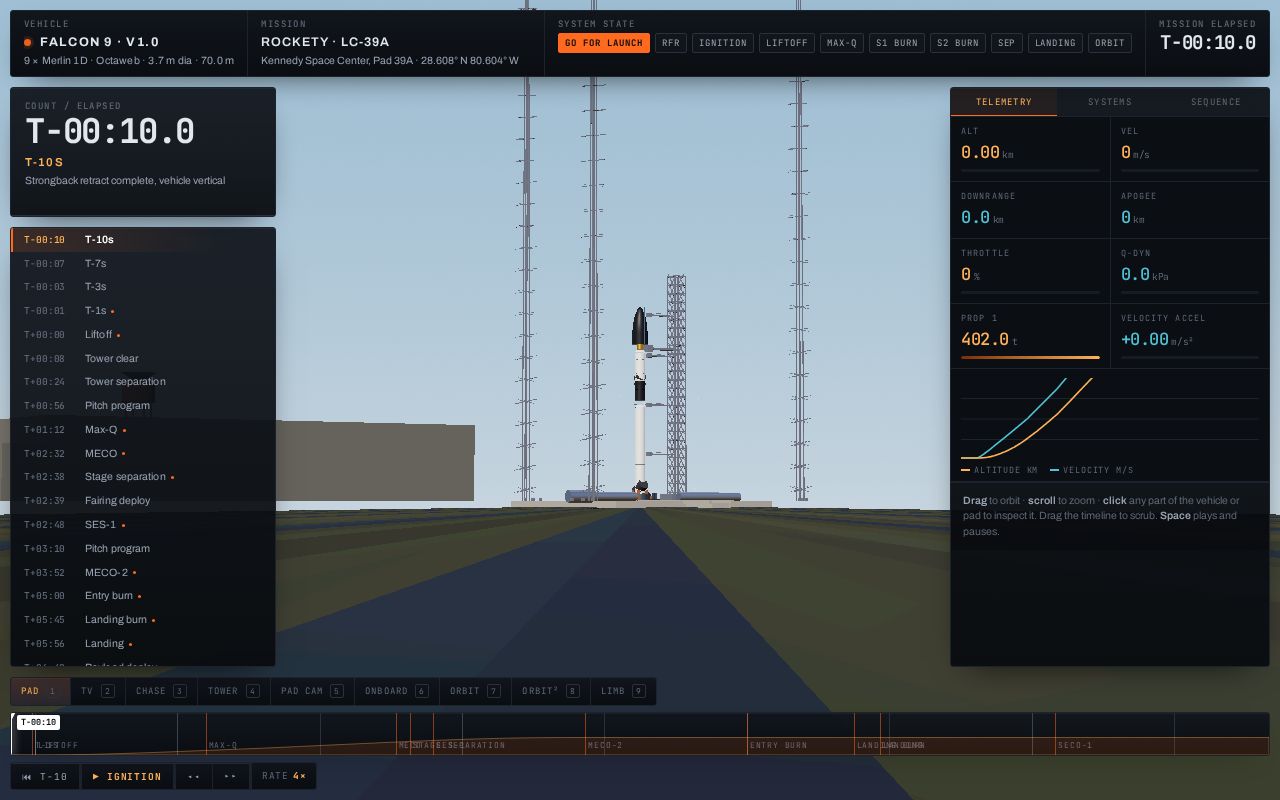Click the GO FOR LAUNCH state chip

pyautogui.click(x=604, y=43)
